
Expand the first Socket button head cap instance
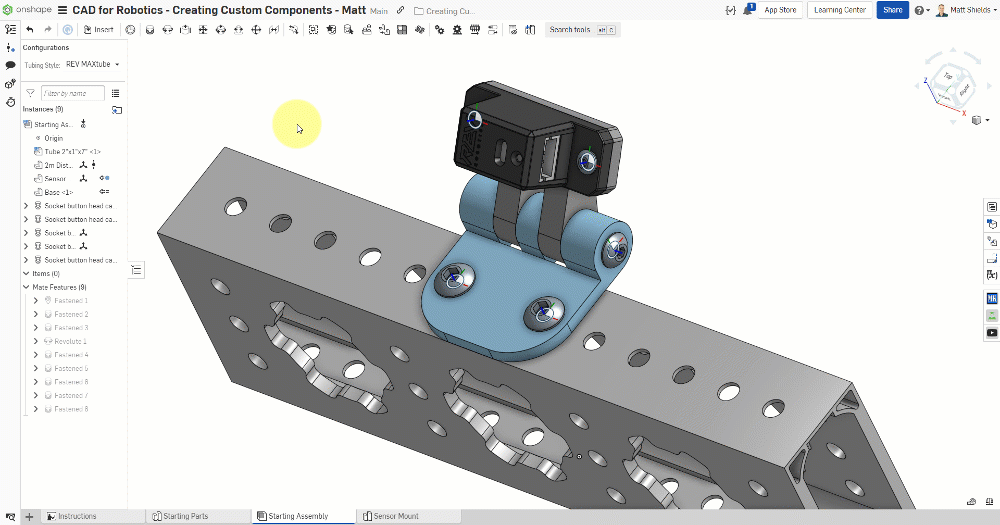coord(26,206)
